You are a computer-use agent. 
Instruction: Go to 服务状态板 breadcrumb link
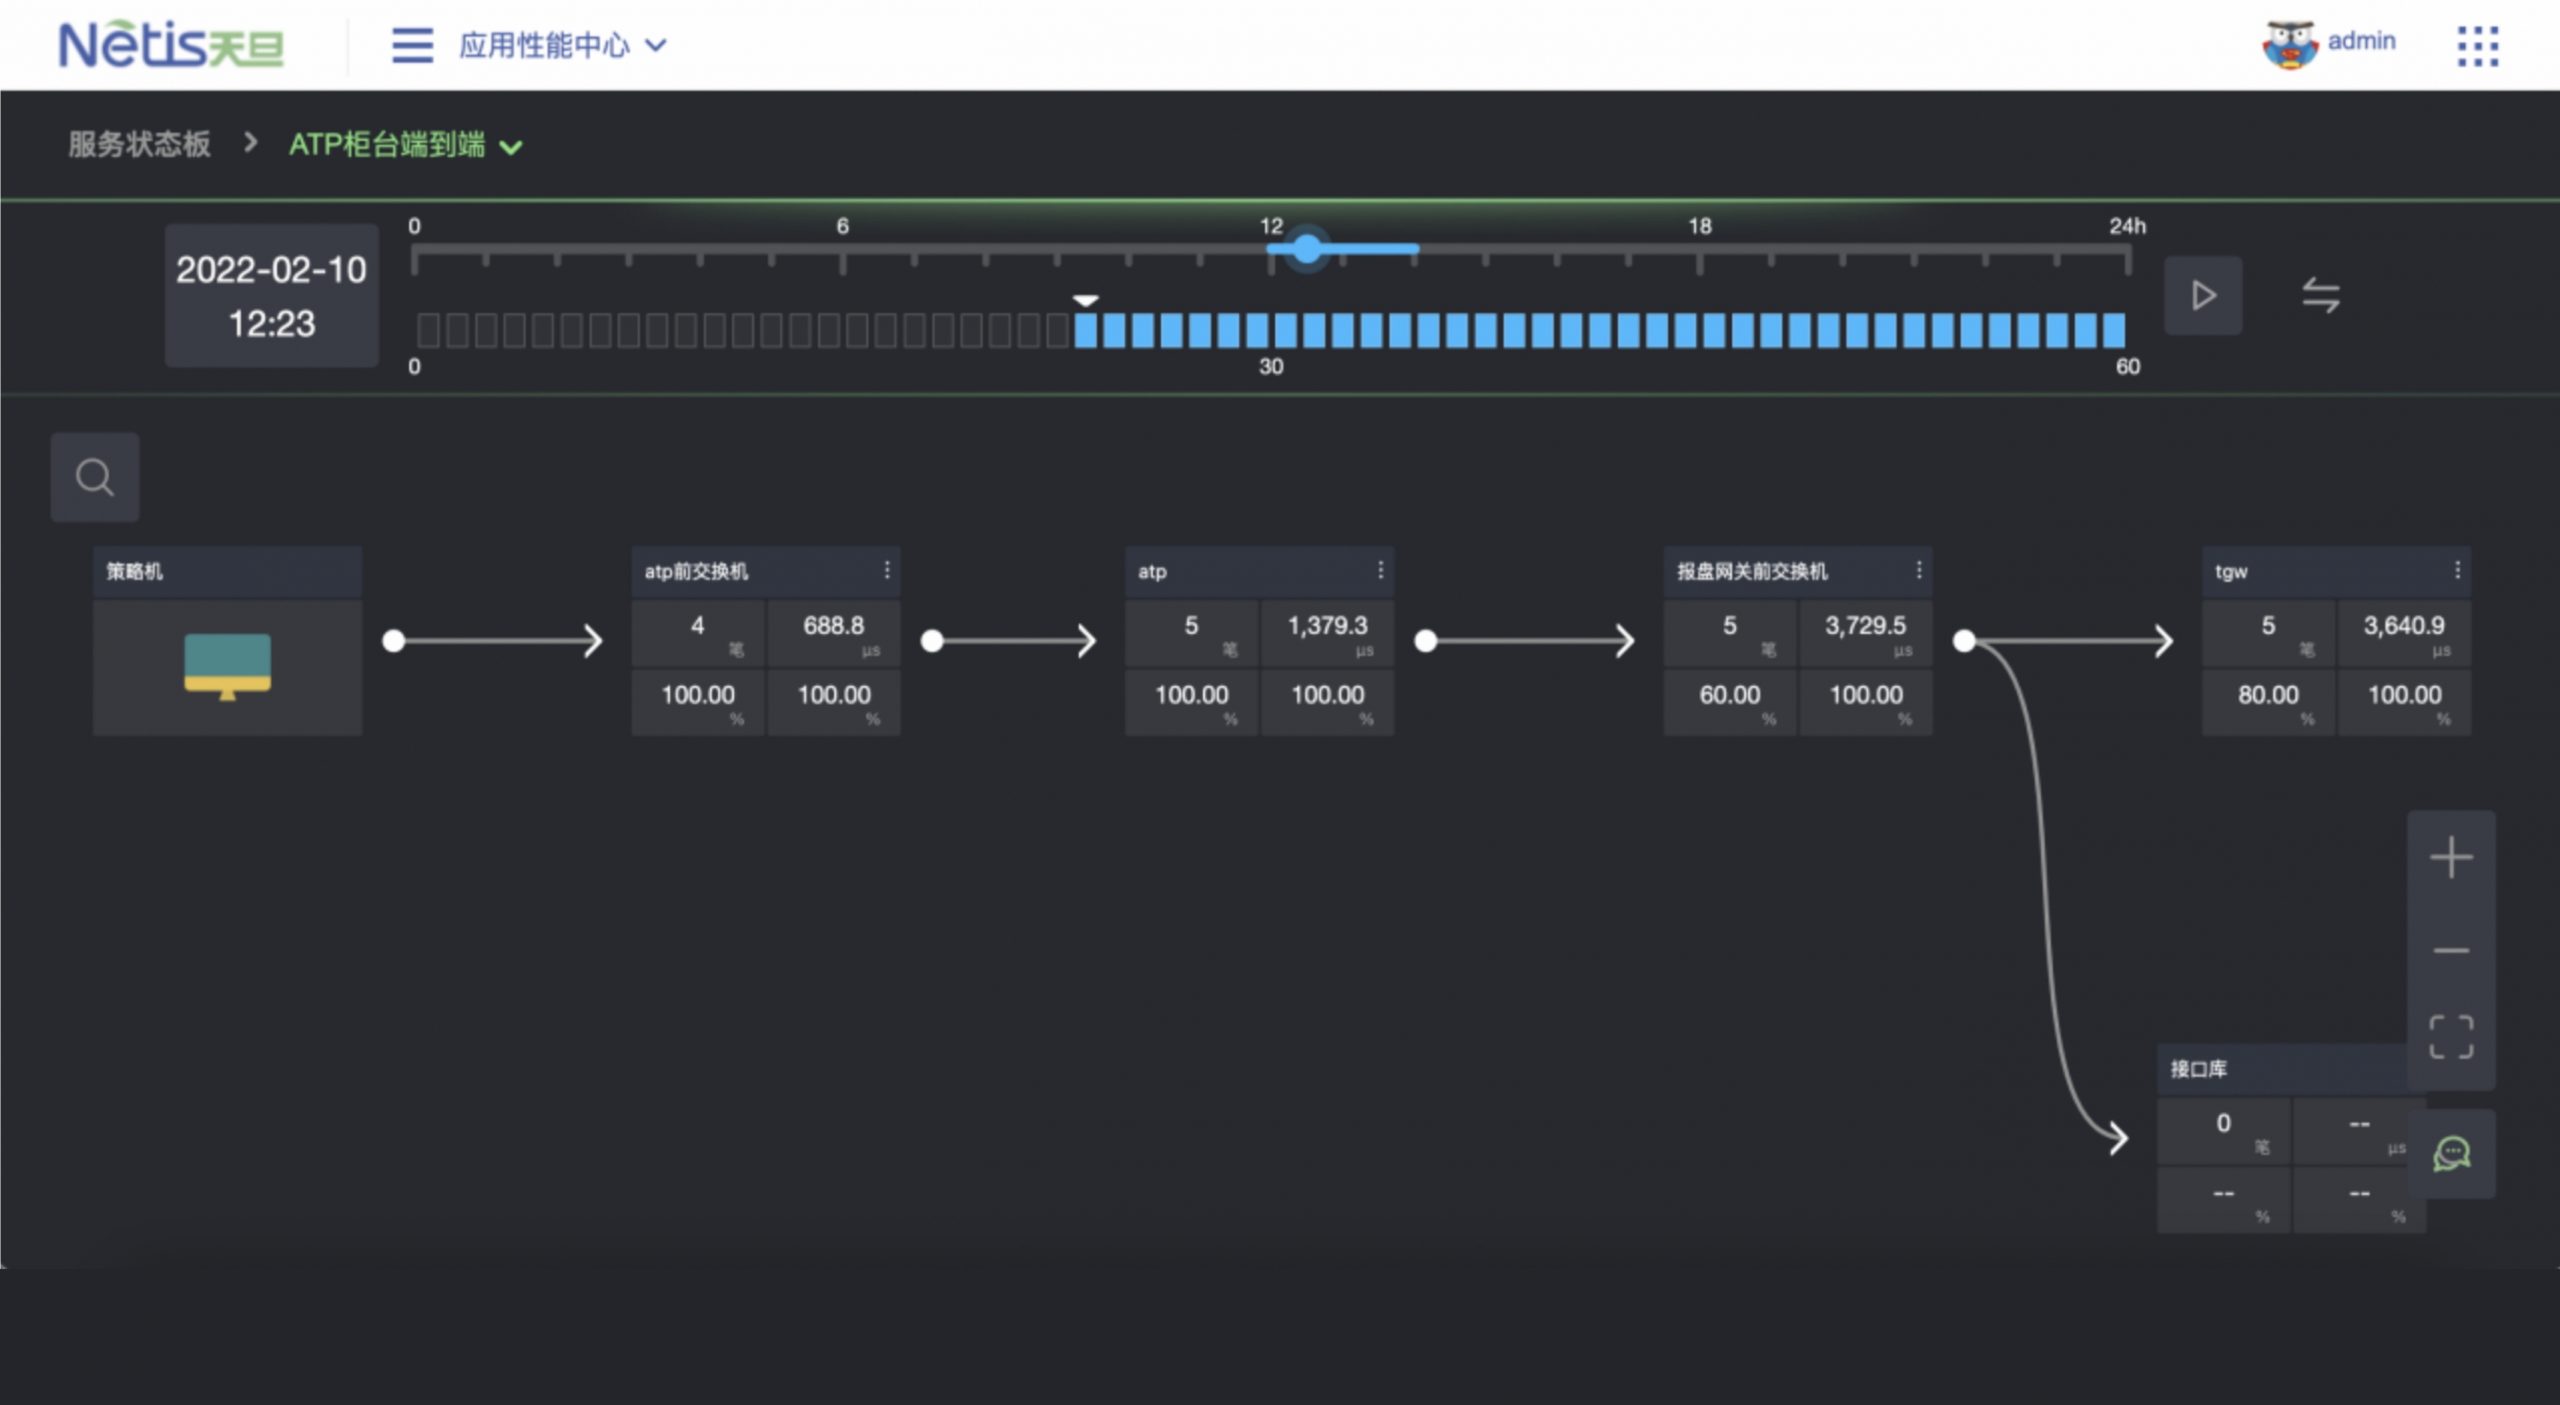tap(139, 145)
